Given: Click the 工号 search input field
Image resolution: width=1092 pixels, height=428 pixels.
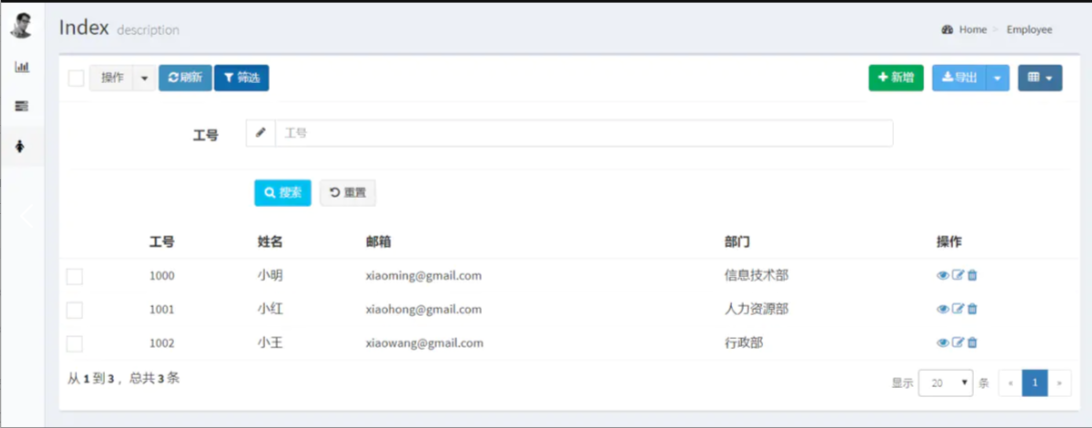Looking at the screenshot, I should (582, 133).
